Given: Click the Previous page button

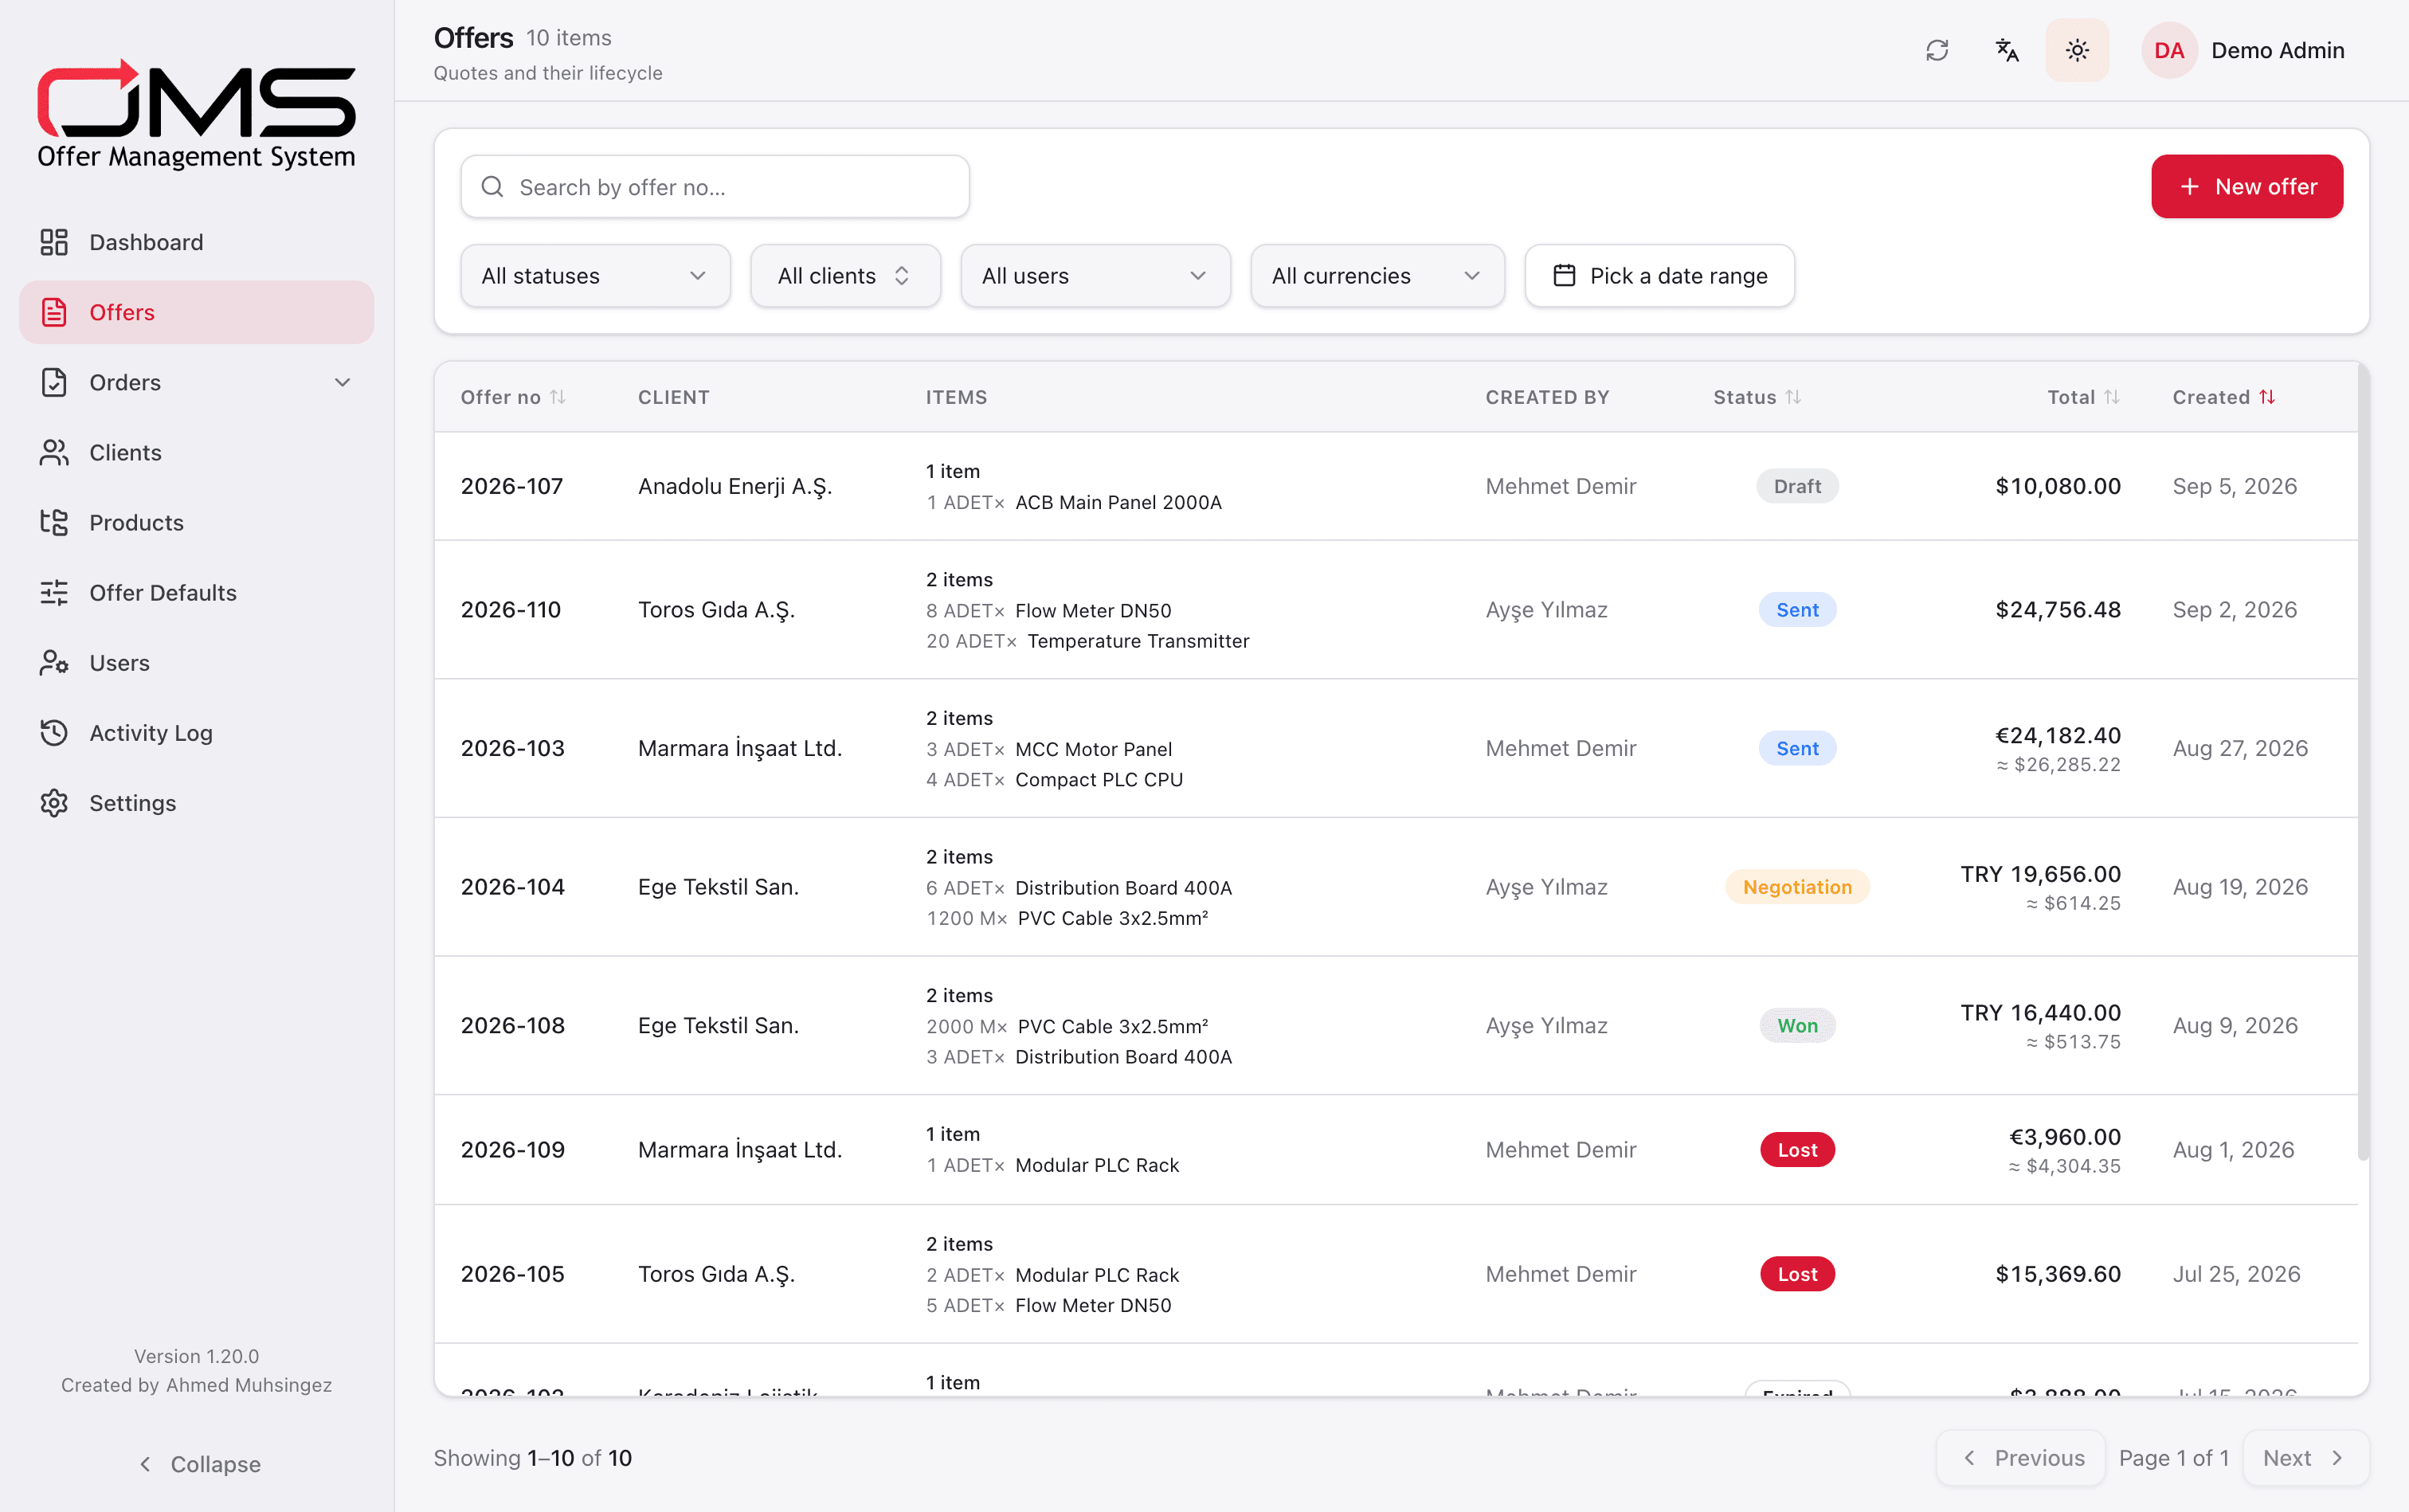Looking at the screenshot, I should [2021, 1458].
